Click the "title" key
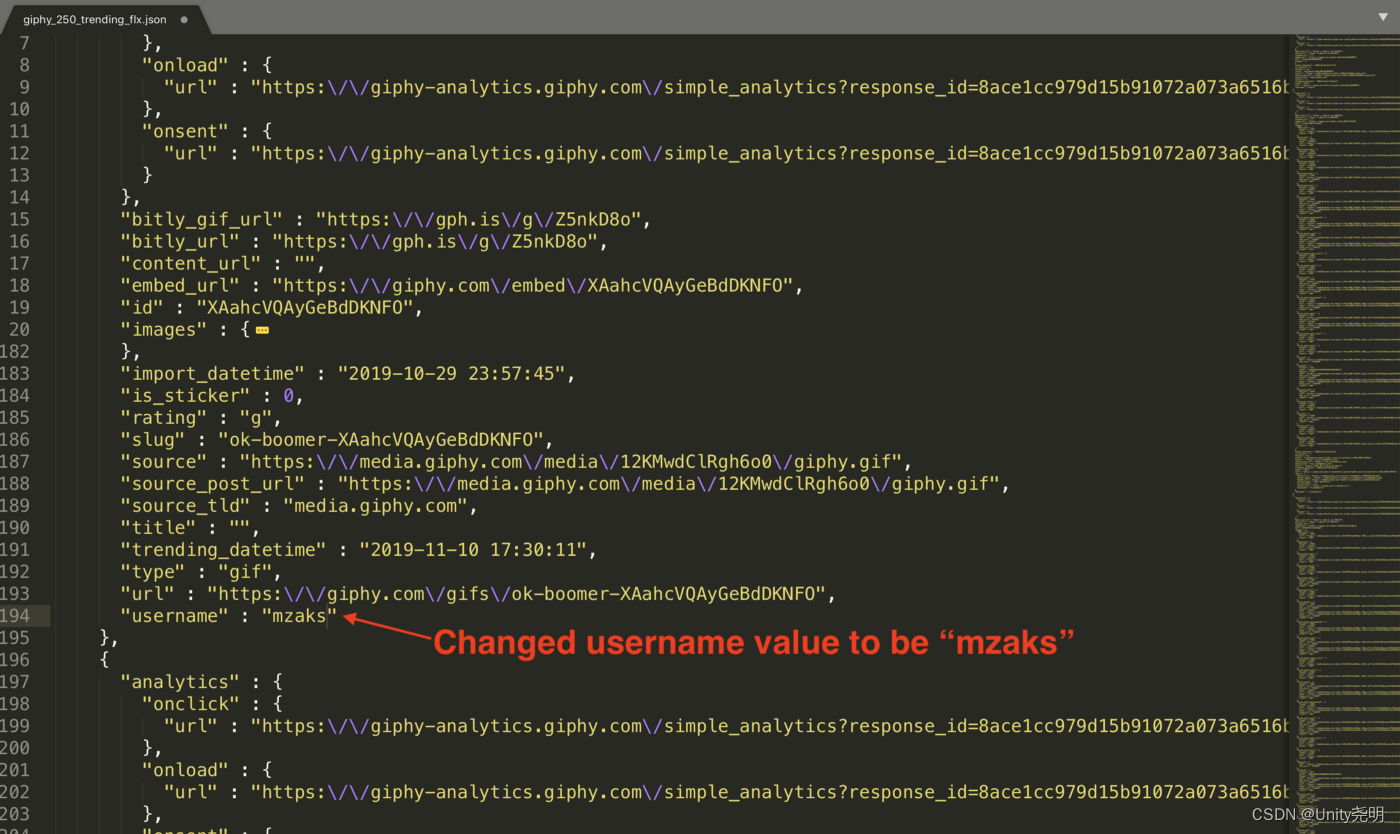Viewport: 1400px width, 834px height. tap(158, 527)
